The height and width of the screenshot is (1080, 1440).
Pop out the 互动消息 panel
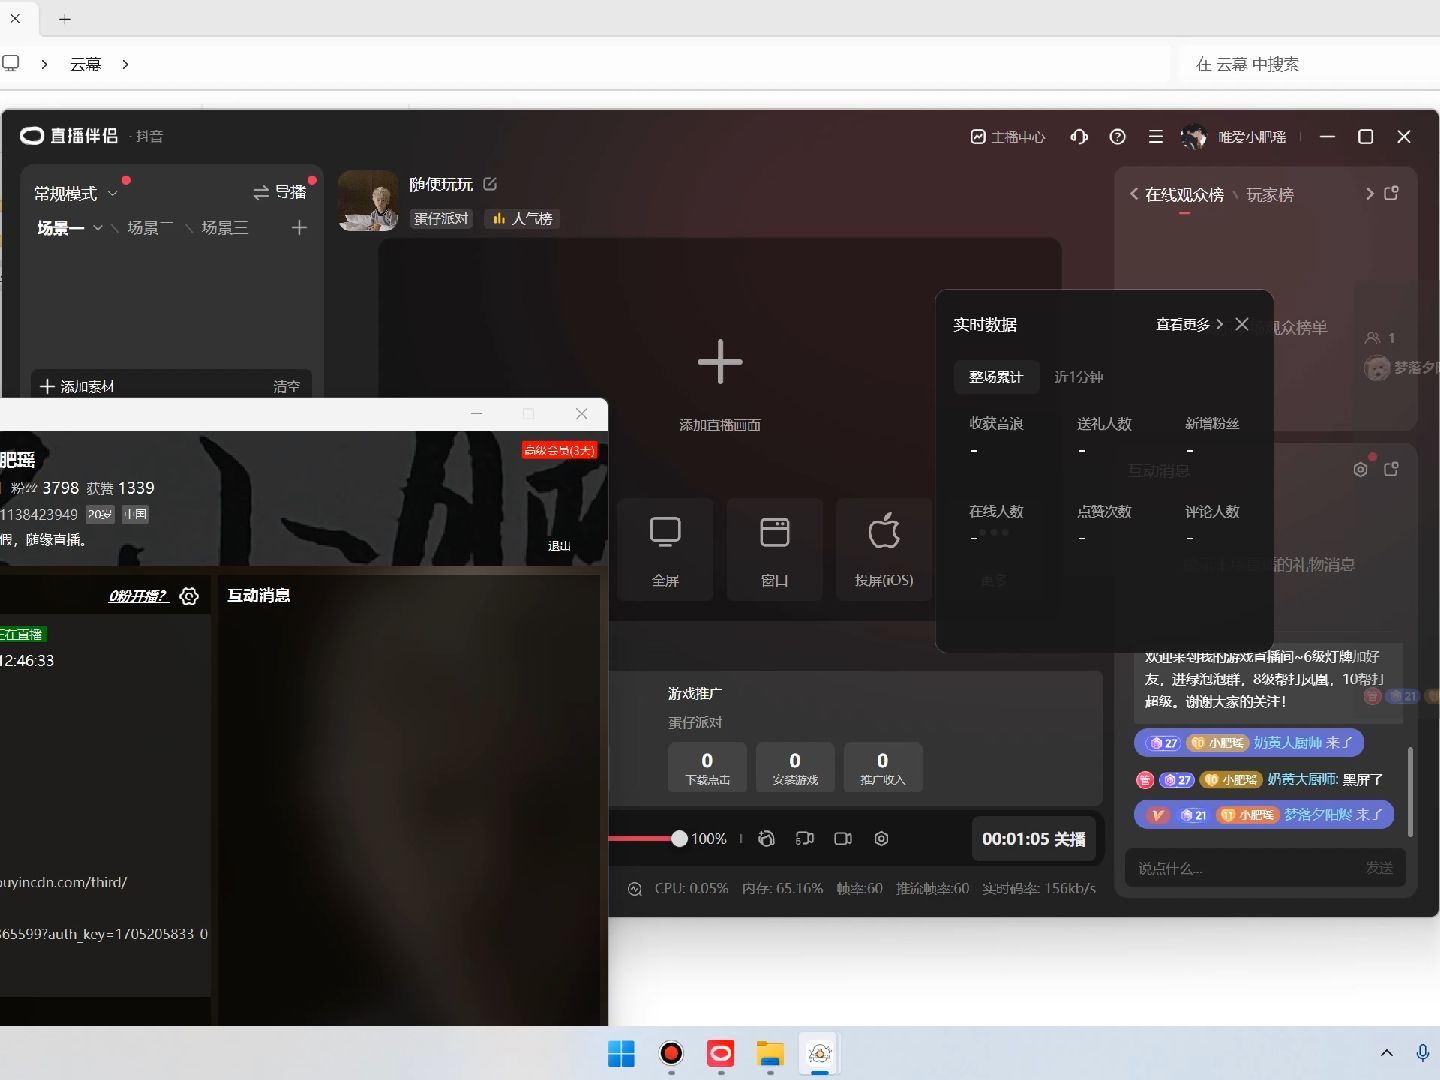[1391, 469]
